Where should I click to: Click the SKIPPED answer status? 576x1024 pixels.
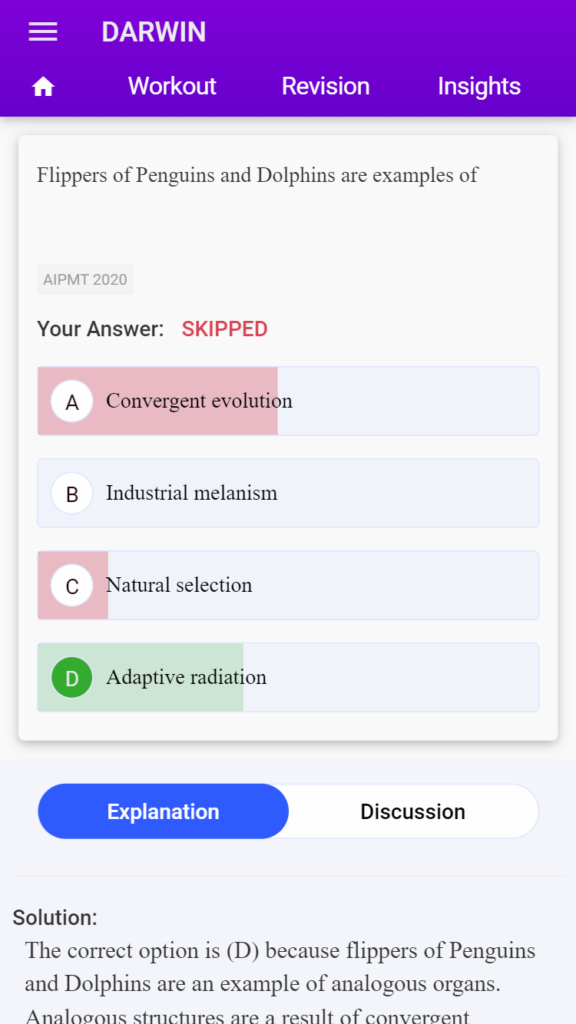[x=225, y=329]
